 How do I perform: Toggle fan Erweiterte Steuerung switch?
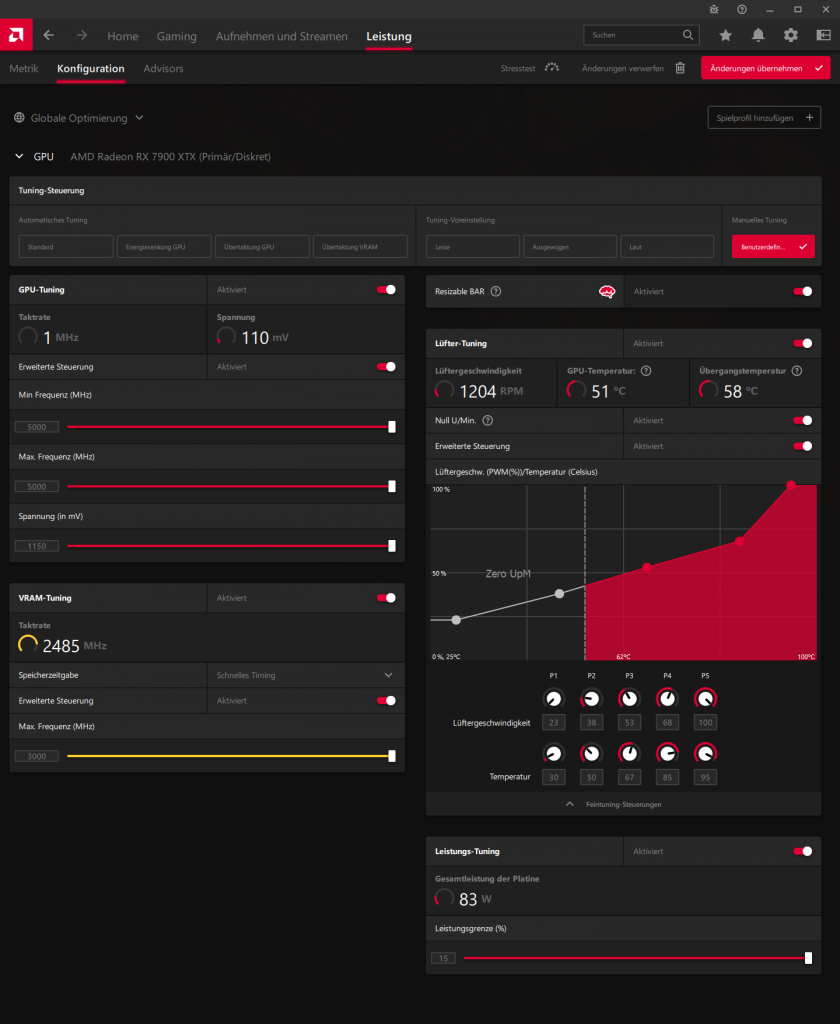pyautogui.click(x=803, y=446)
